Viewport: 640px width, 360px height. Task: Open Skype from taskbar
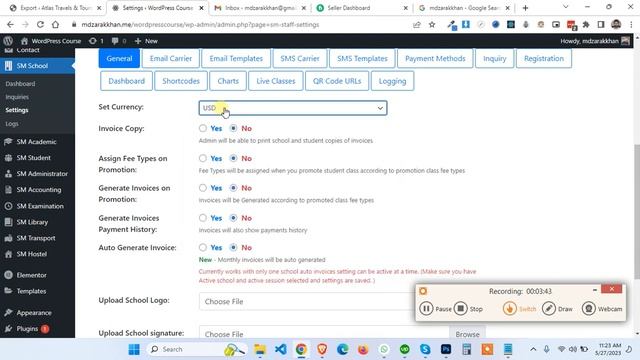click(x=425, y=349)
